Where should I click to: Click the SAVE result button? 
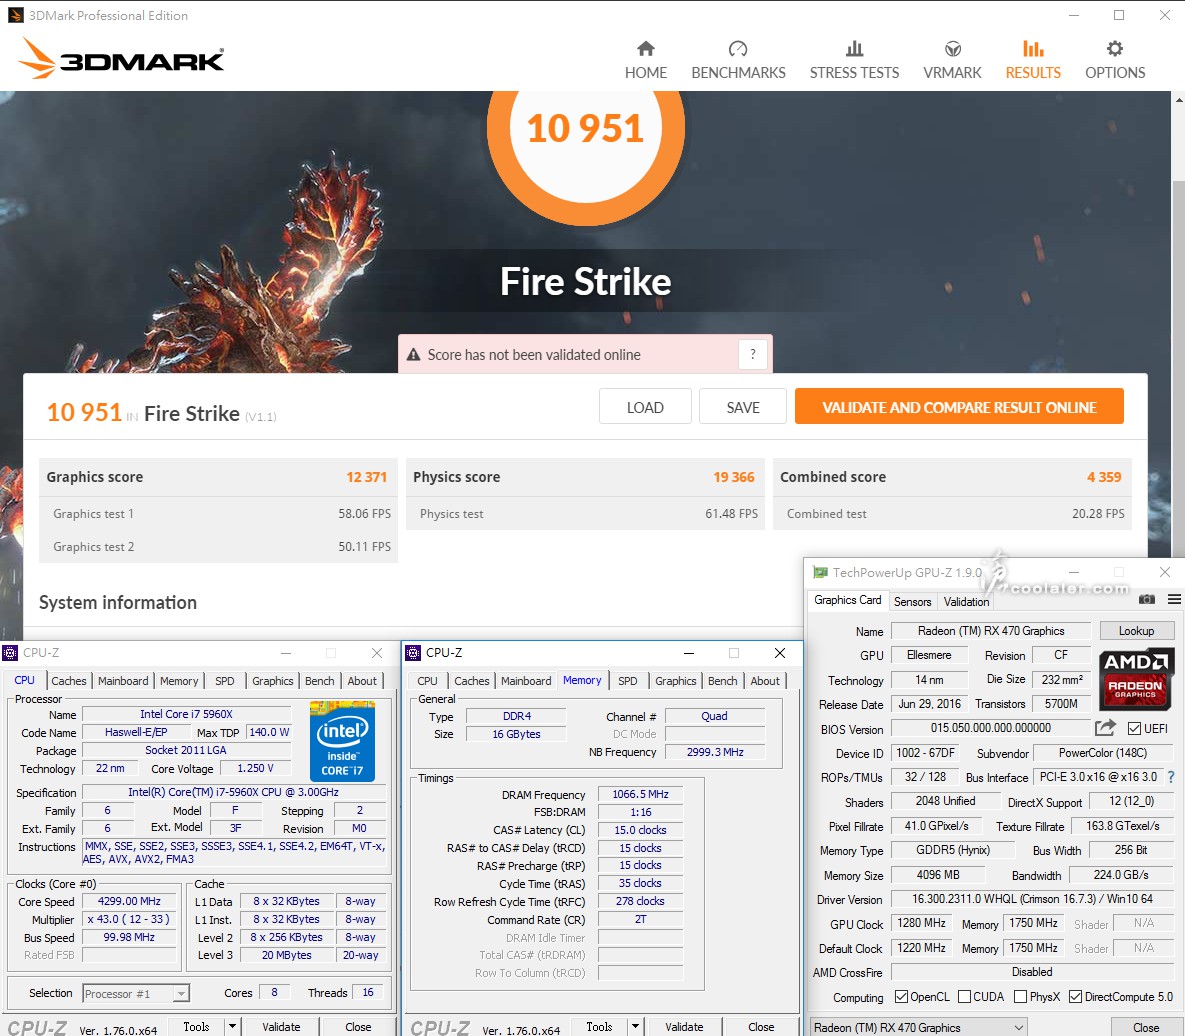click(742, 407)
